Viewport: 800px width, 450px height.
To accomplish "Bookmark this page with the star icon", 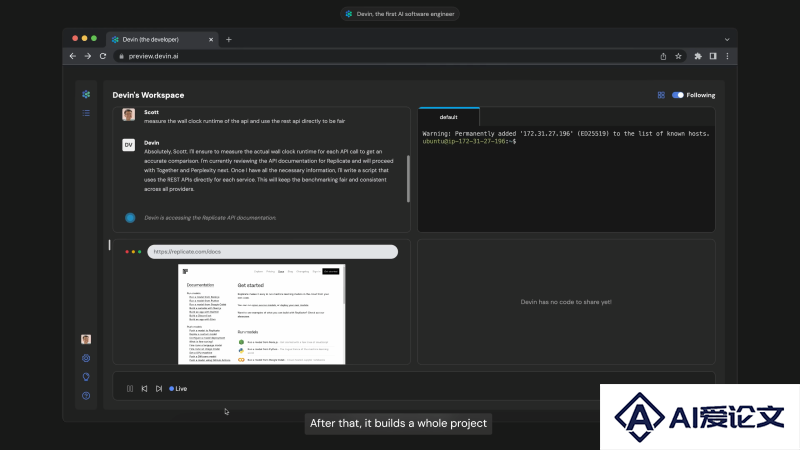I will (678, 56).
